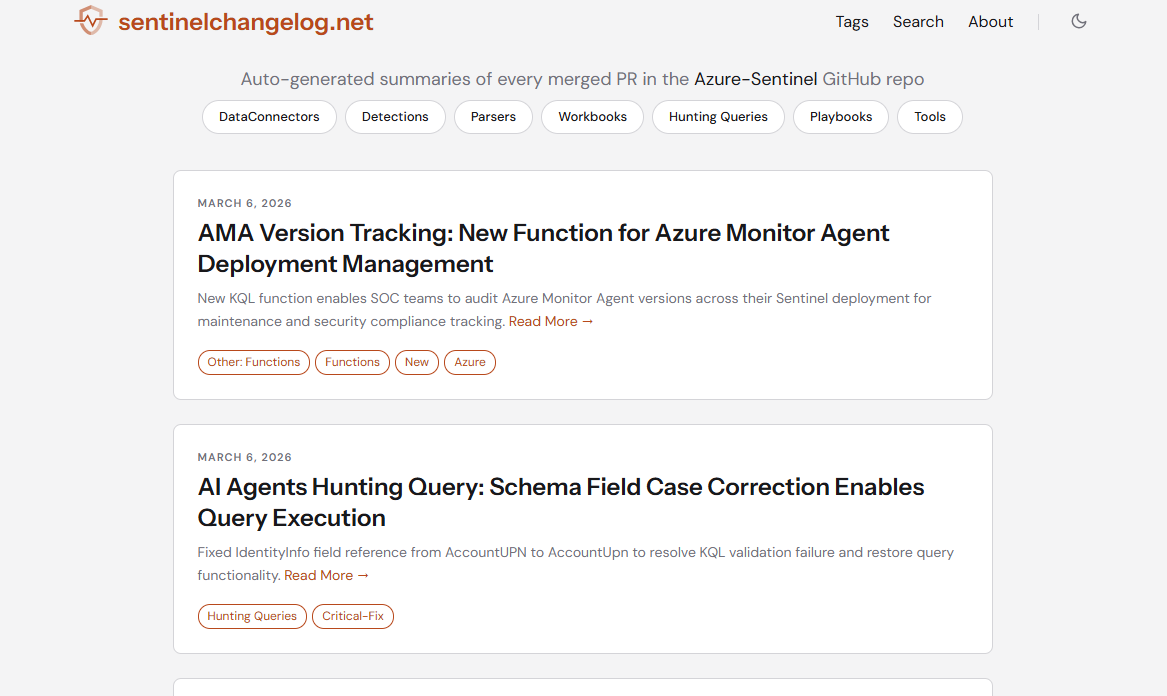Toggle dark mode with the moon icon

(x=1078, y=20)
